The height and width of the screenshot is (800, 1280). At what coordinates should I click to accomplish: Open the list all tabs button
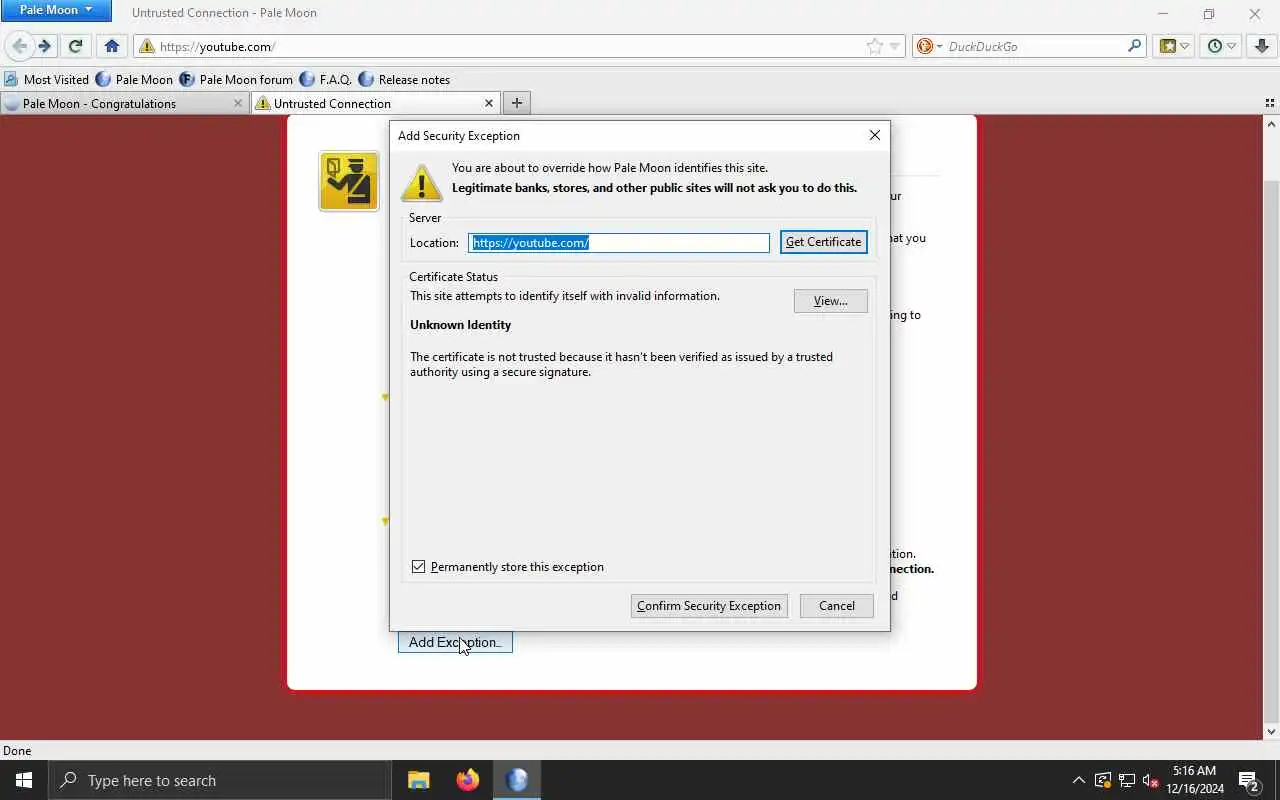click(x=1270, y=103)
